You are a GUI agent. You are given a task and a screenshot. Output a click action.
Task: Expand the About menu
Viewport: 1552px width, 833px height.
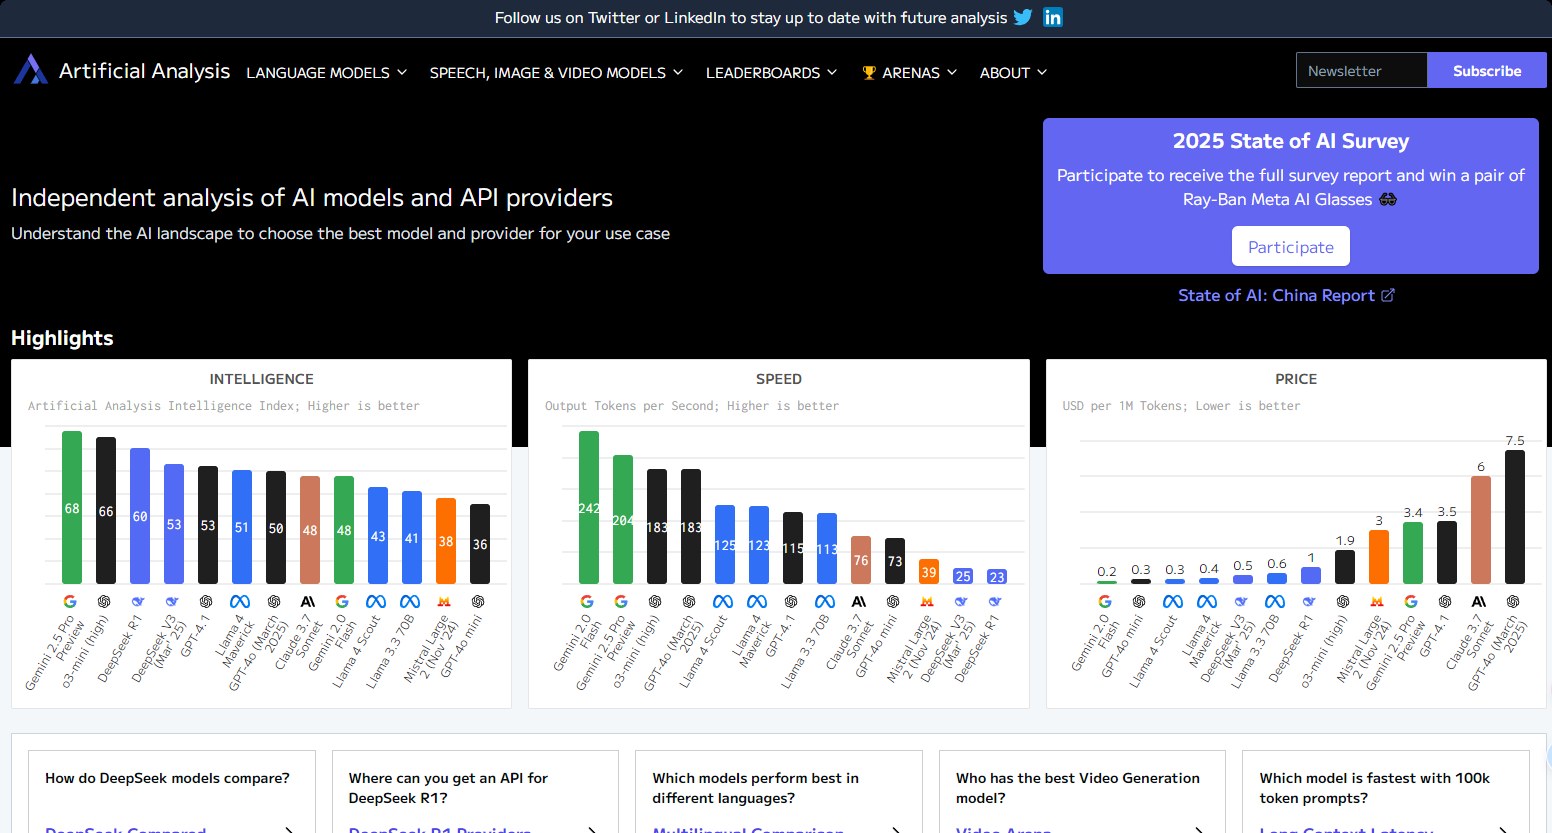[1014, 72]
